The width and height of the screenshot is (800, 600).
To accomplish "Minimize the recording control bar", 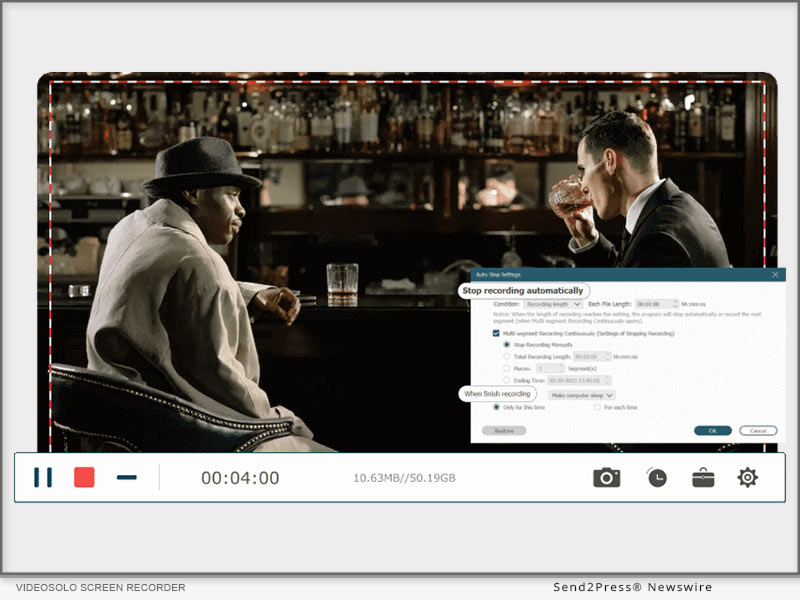I will tap(126, 478).
